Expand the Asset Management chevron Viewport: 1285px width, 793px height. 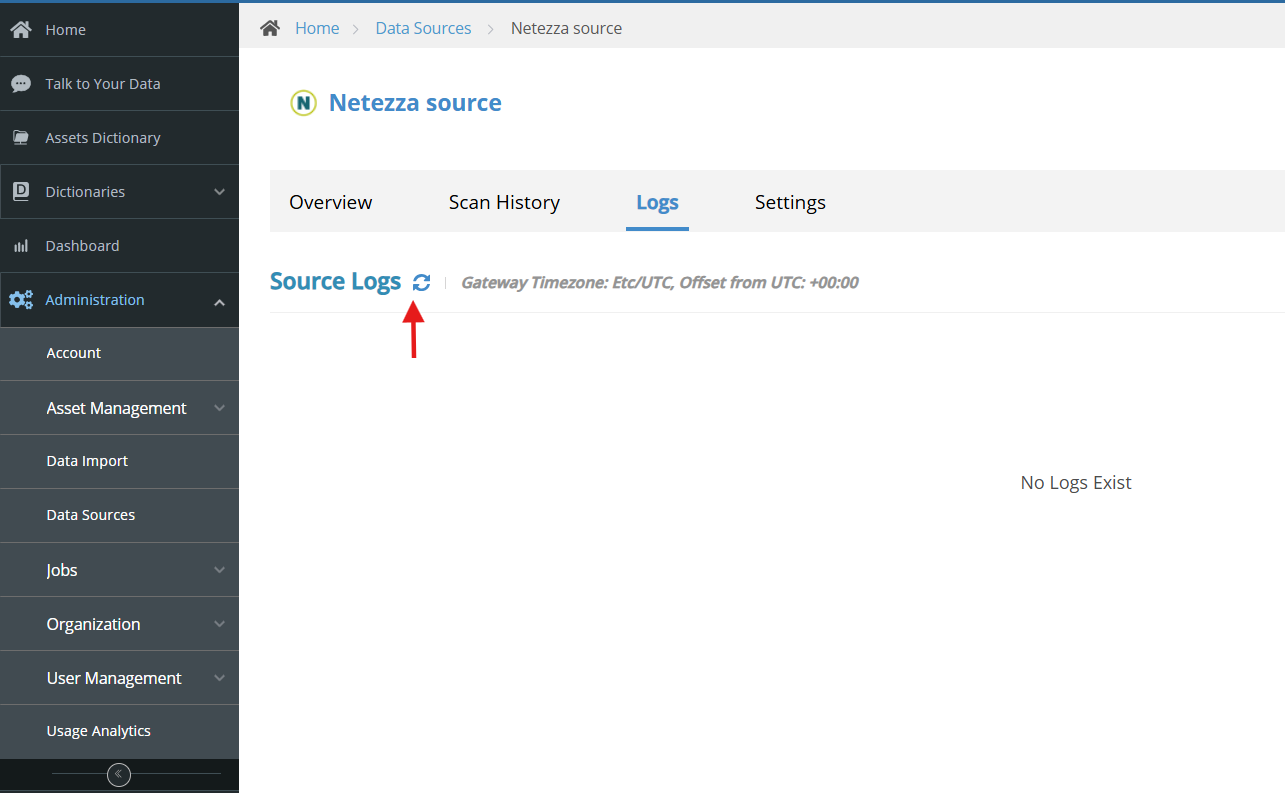pos(220,408)
